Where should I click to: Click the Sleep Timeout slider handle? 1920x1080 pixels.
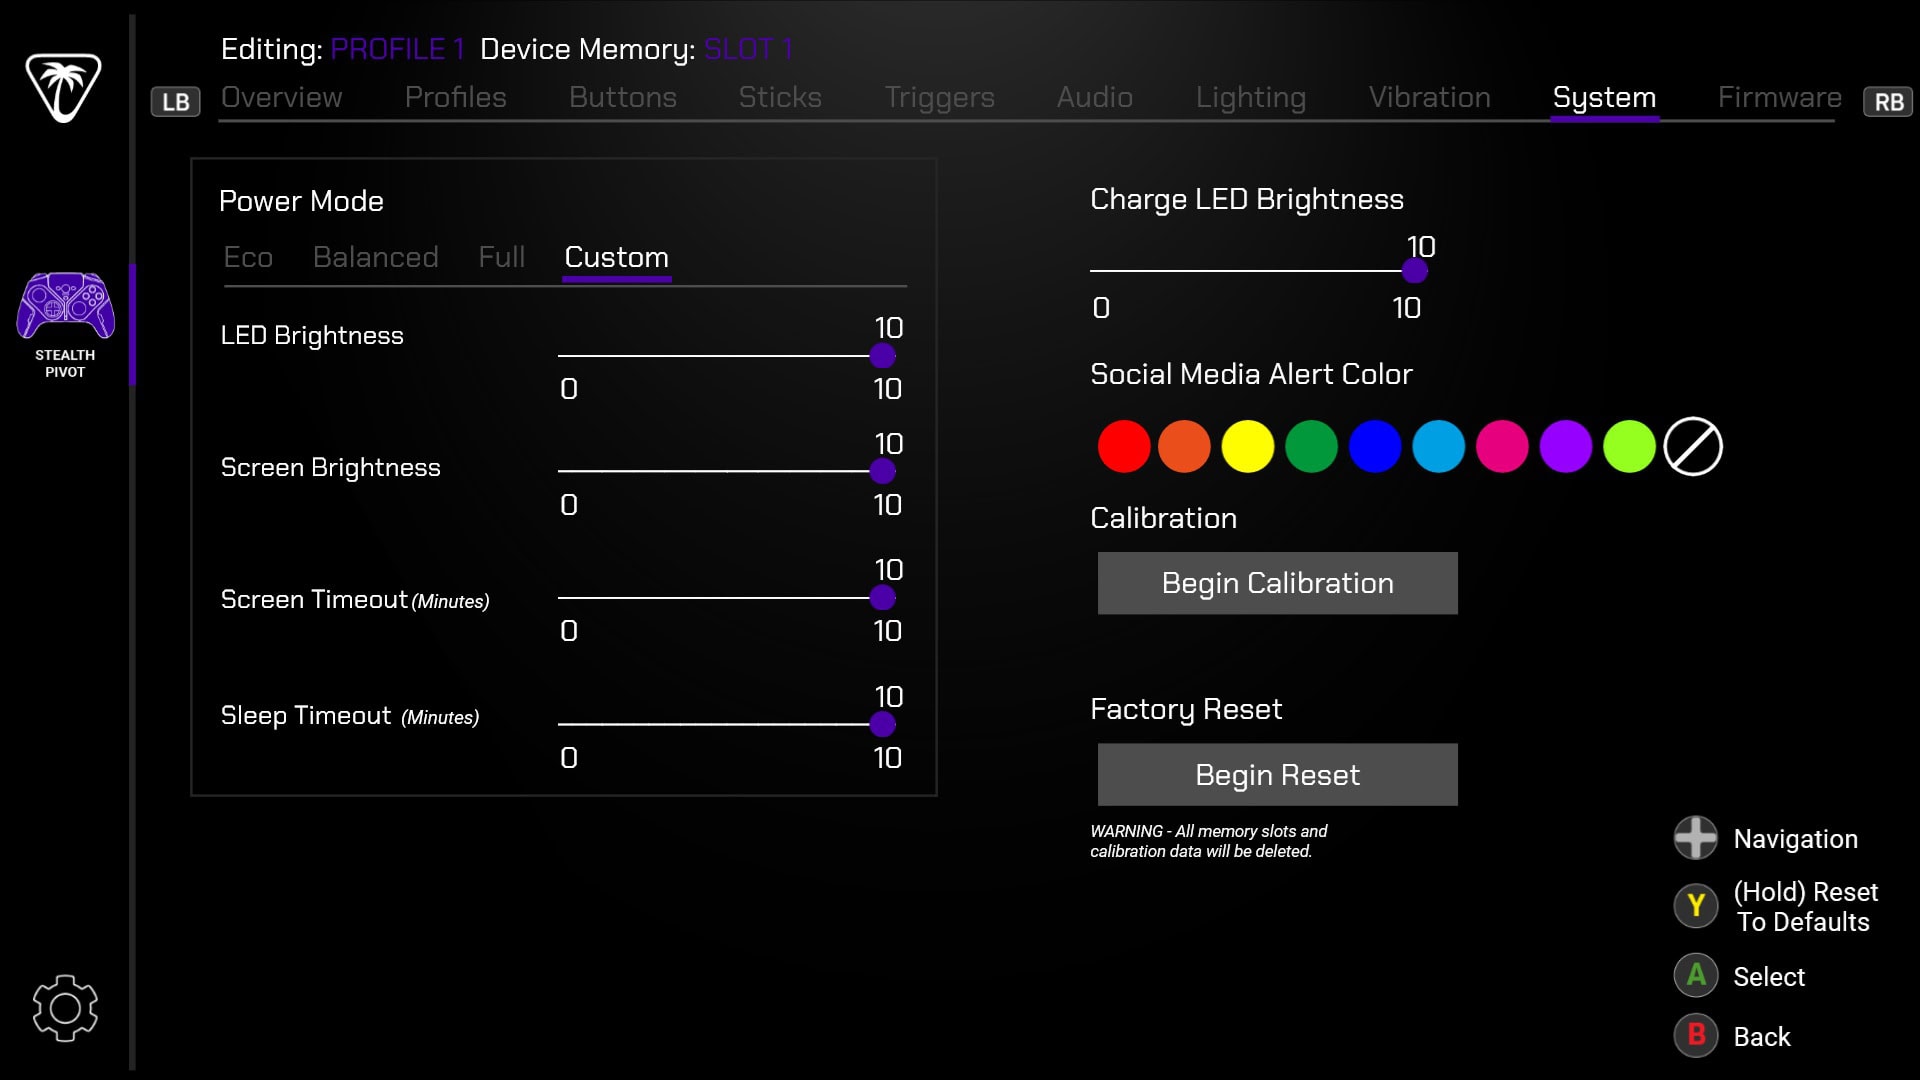pos(882,724)
